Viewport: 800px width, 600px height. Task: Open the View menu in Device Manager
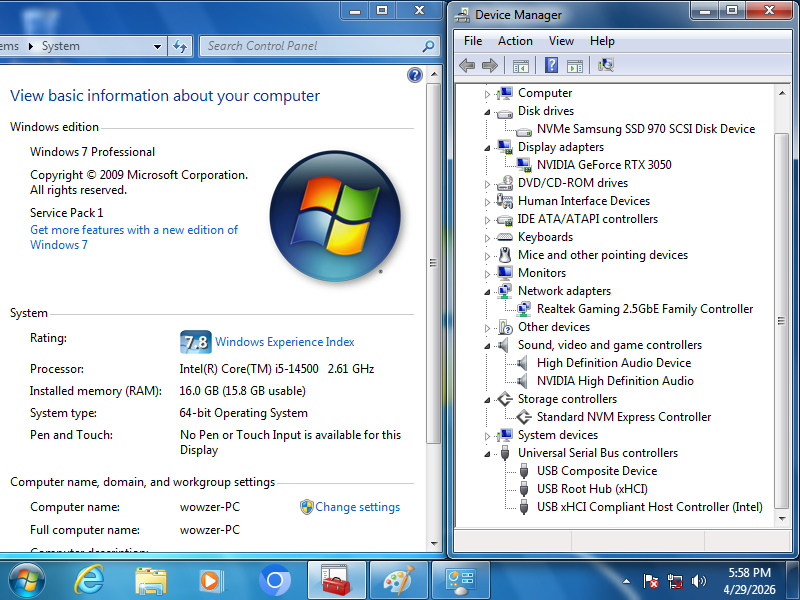(x=561, y=41)
